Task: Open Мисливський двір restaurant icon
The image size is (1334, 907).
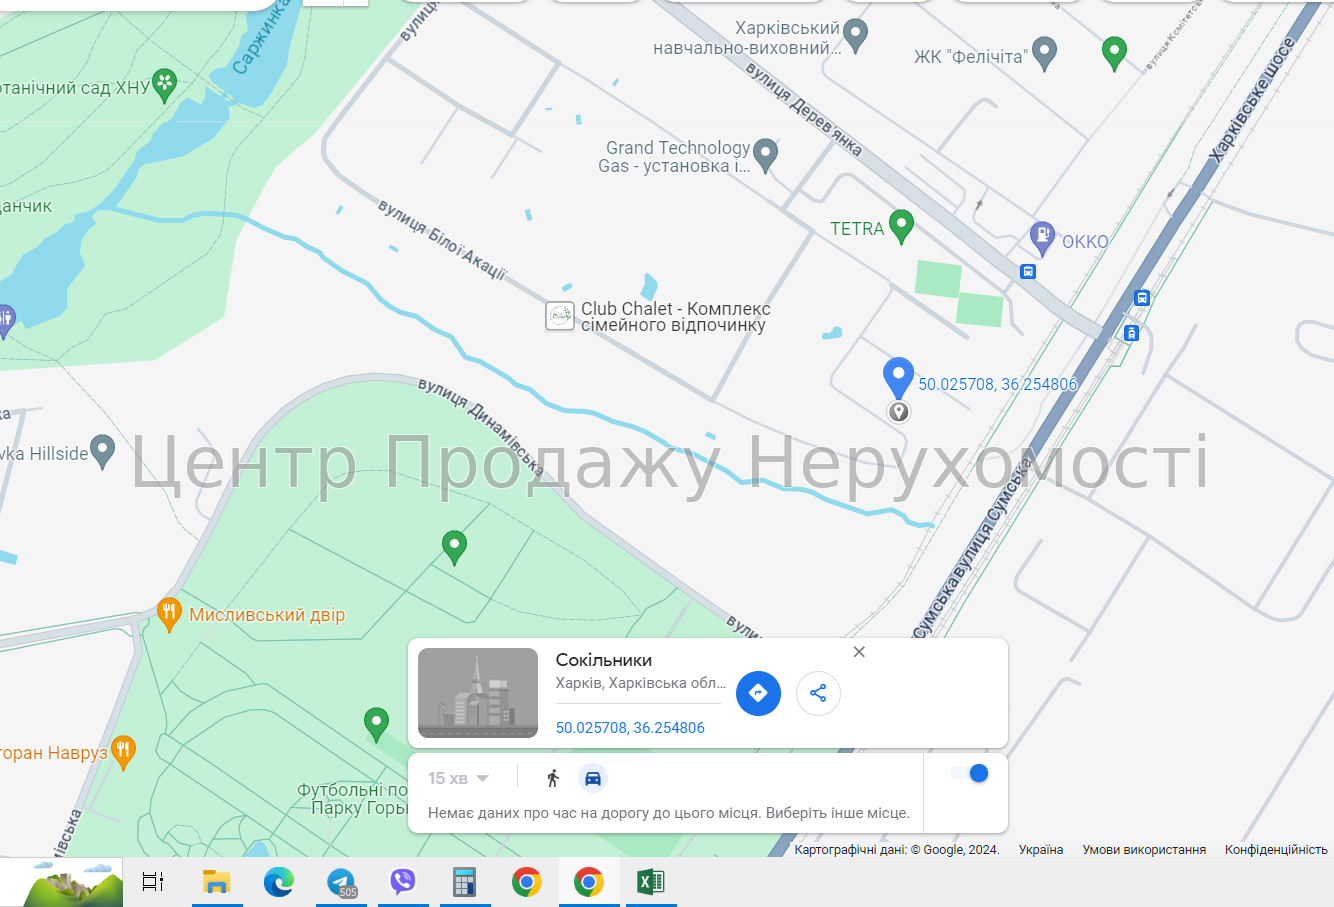Action: point(169,614)
